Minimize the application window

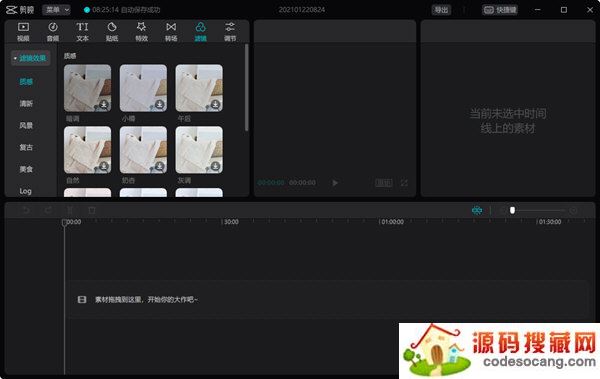(538, 10)
